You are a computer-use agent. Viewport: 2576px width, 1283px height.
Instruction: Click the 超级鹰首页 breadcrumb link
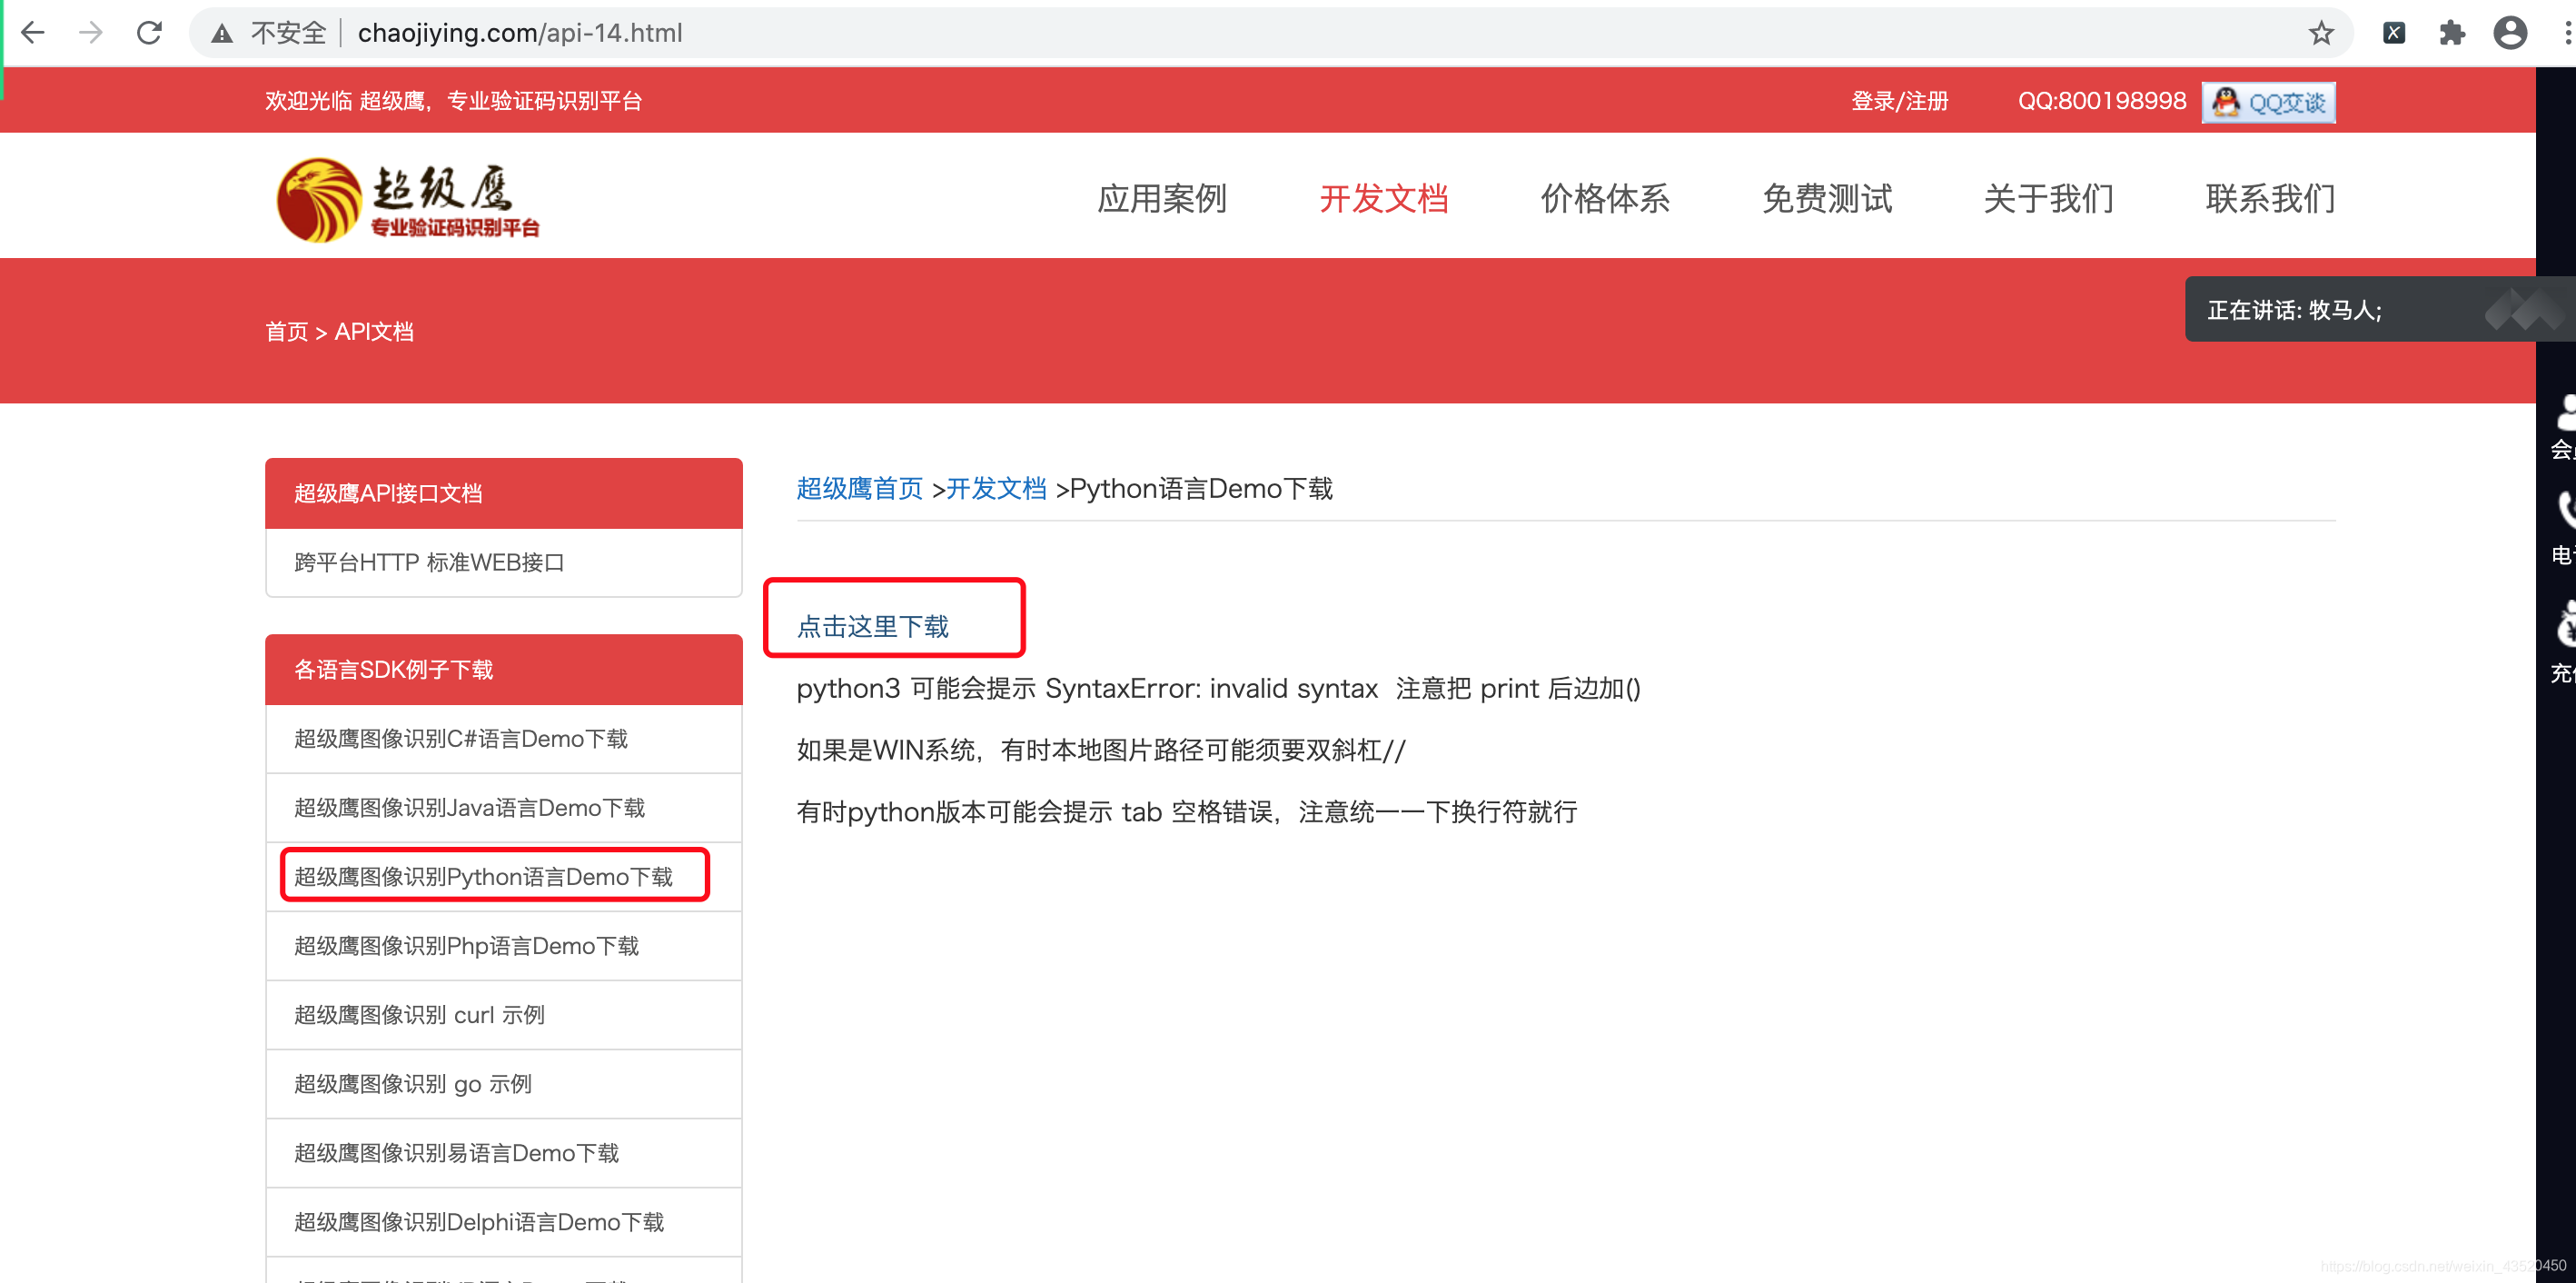pos(859,488)
